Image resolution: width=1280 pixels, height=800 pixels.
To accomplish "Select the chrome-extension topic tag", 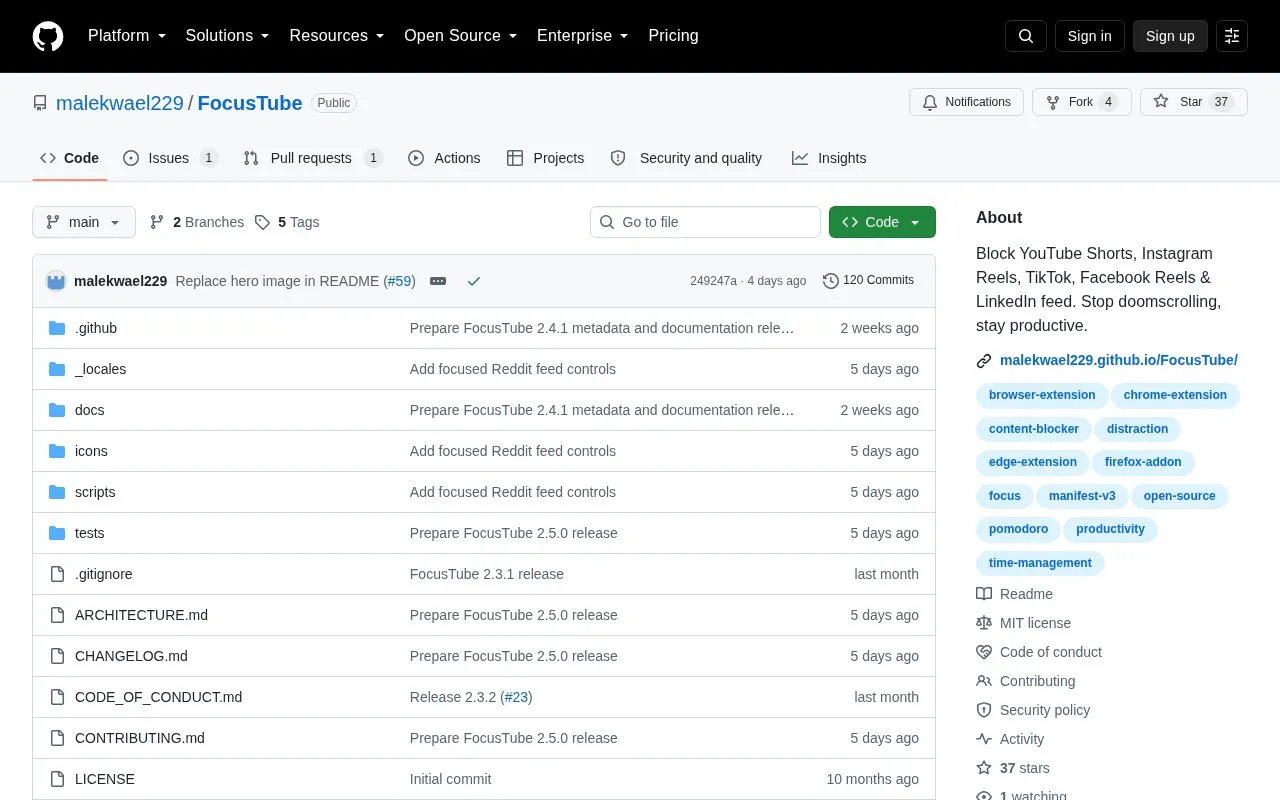I will [x=1175, y=395].
